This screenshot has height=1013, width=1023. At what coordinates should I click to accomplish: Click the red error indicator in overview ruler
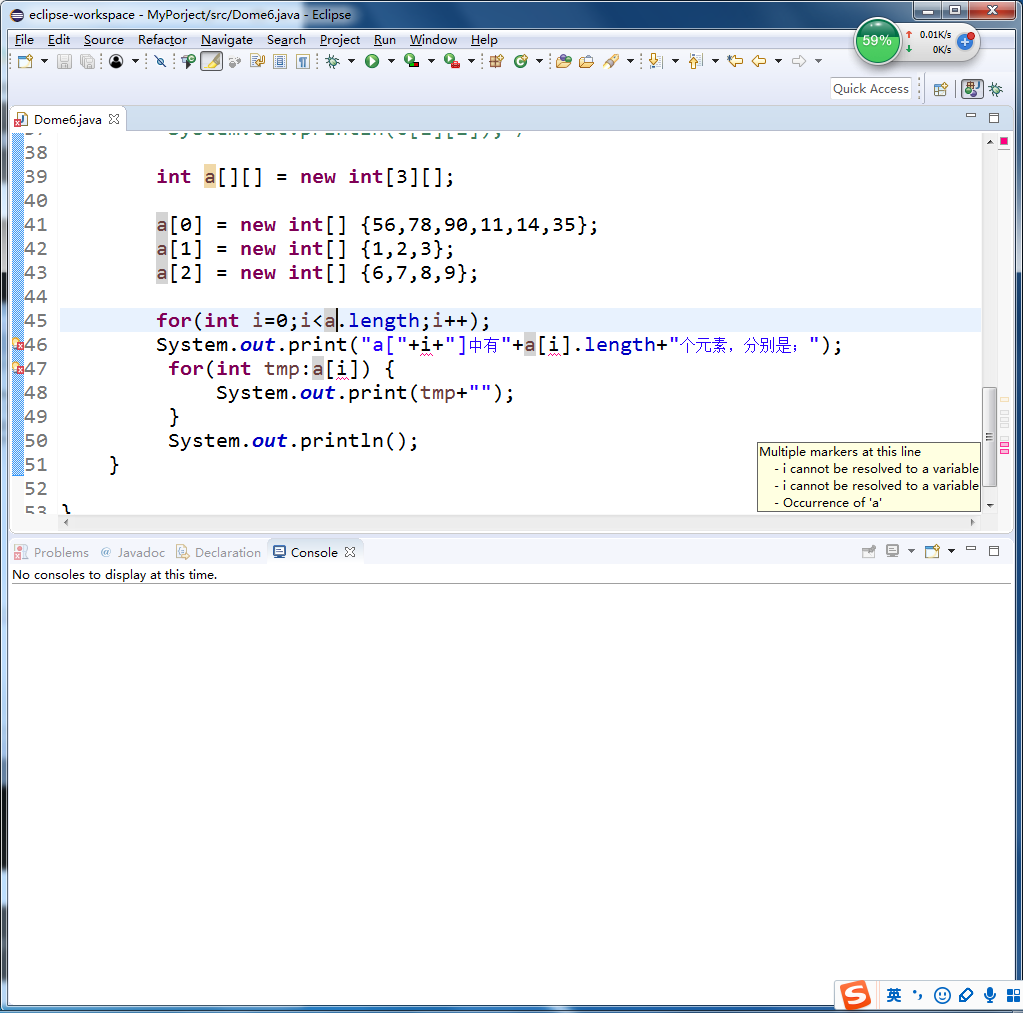coord(1004,142)
